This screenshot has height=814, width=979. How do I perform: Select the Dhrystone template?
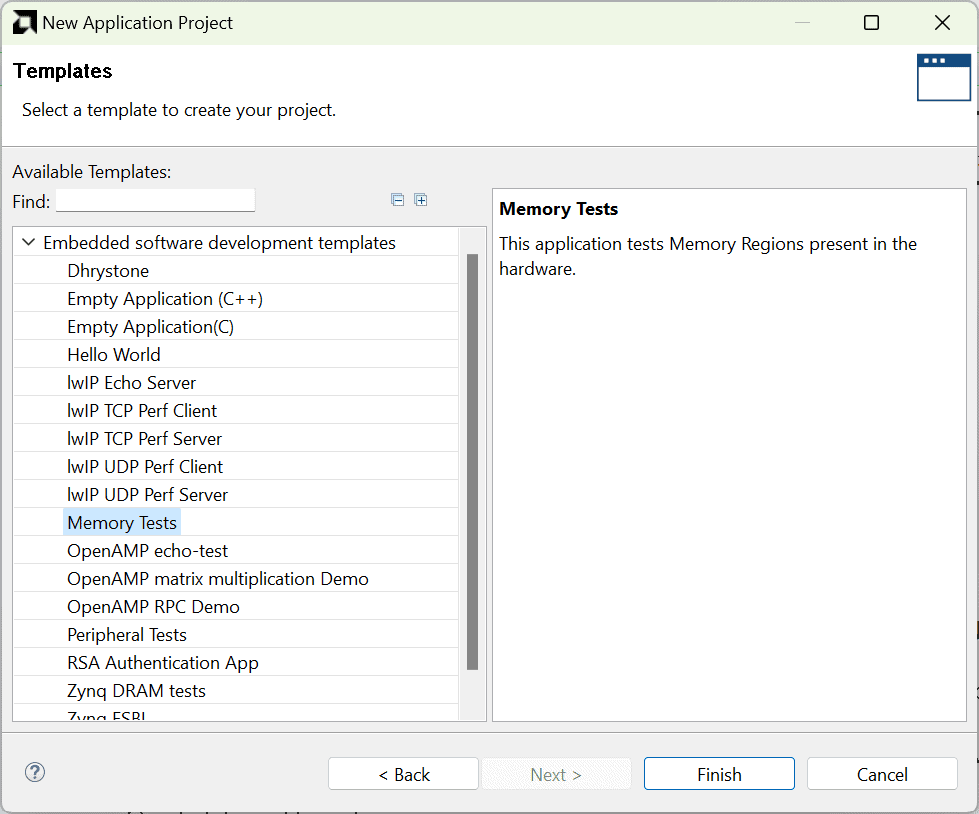(x=108, y=271)
